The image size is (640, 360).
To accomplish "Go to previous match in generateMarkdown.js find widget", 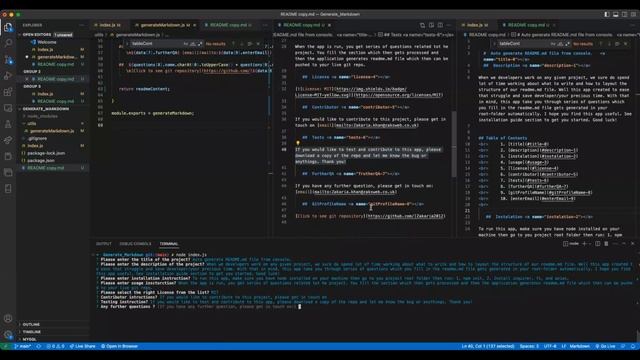I will [233, 44].
